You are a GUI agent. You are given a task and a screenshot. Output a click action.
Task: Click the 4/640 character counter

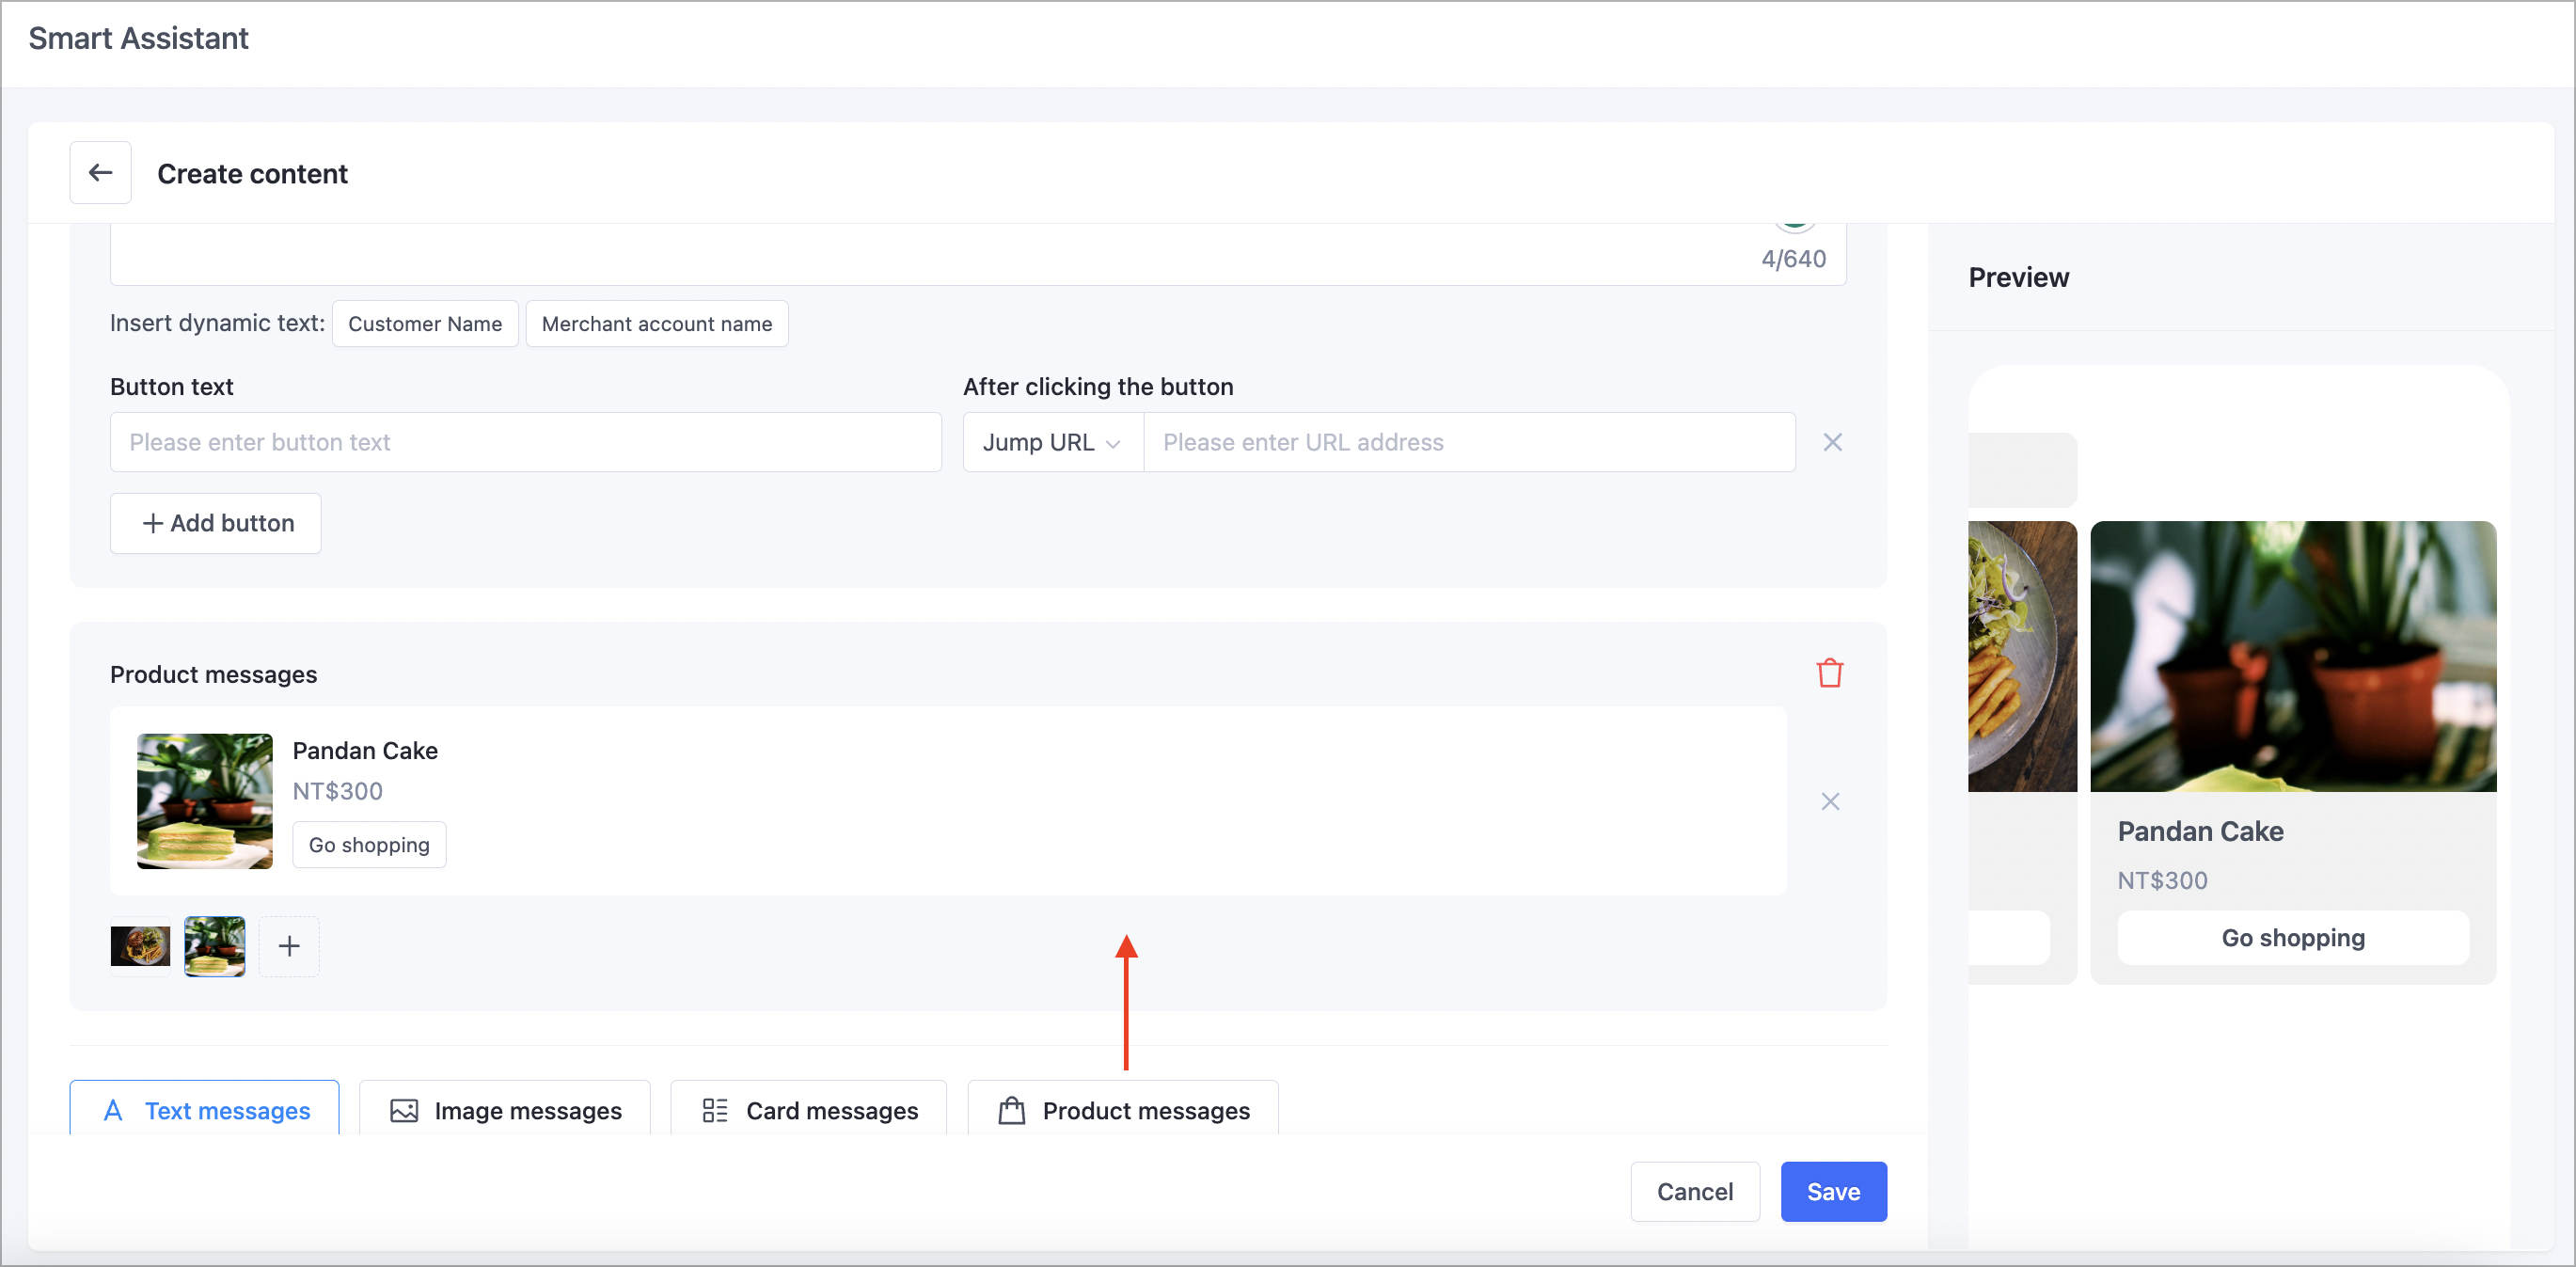[x=1794, y=259]
